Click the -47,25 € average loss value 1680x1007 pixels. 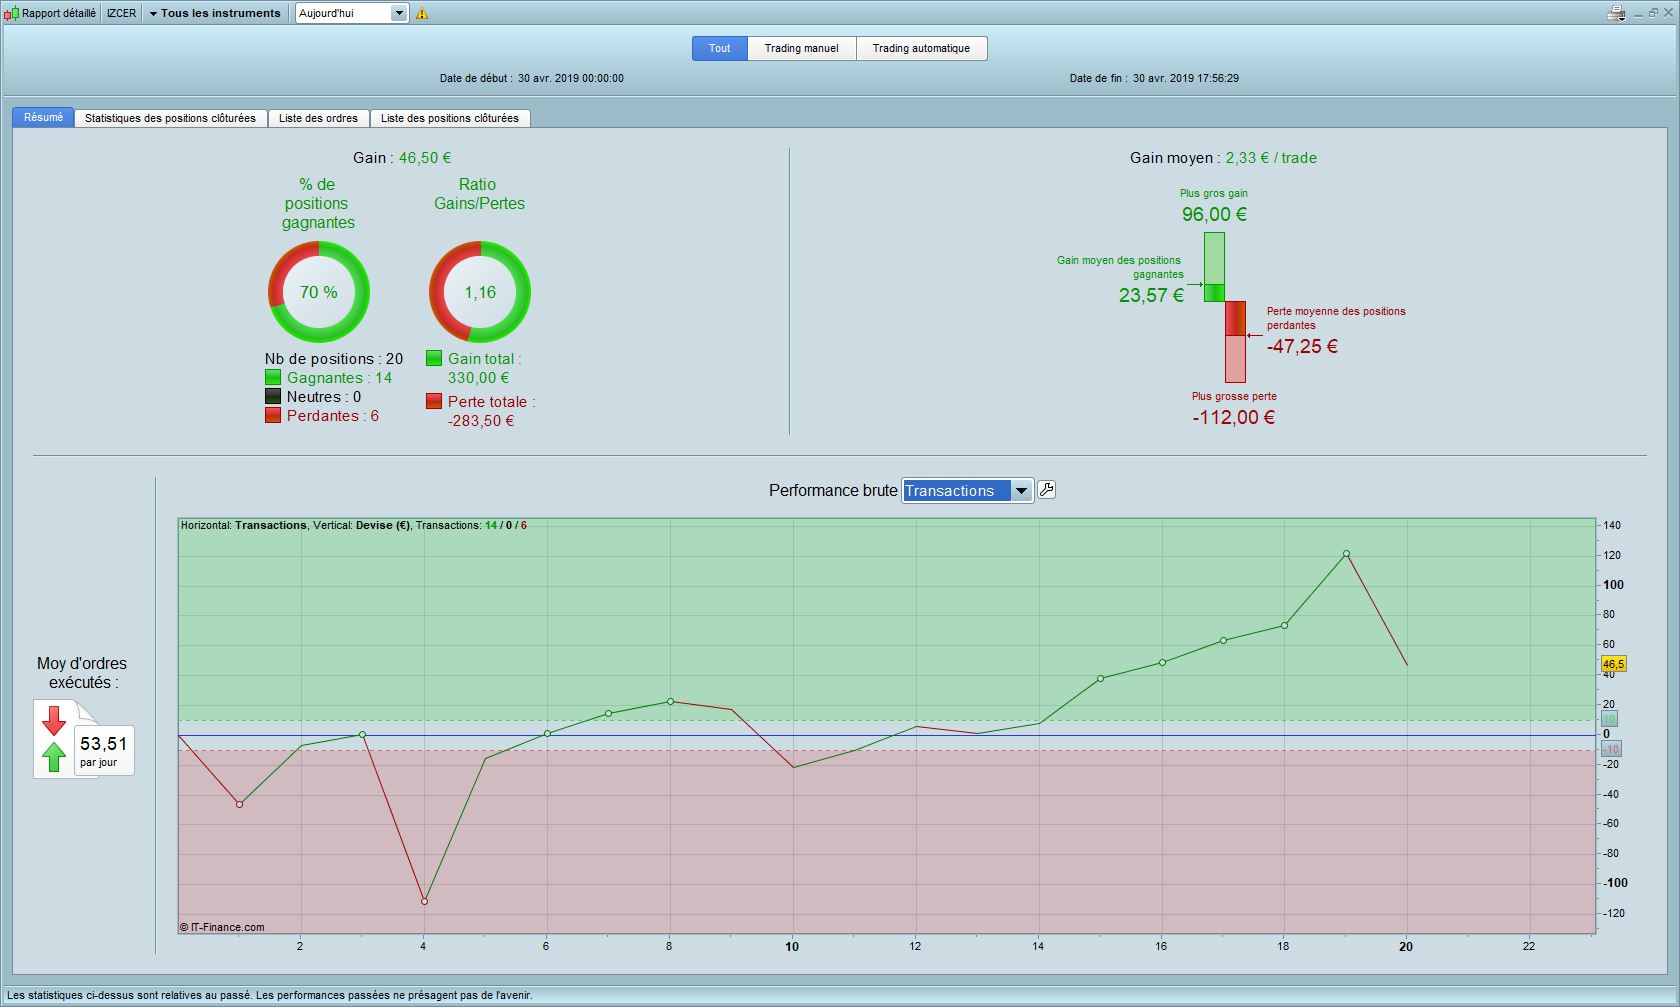click(1302, 346)
